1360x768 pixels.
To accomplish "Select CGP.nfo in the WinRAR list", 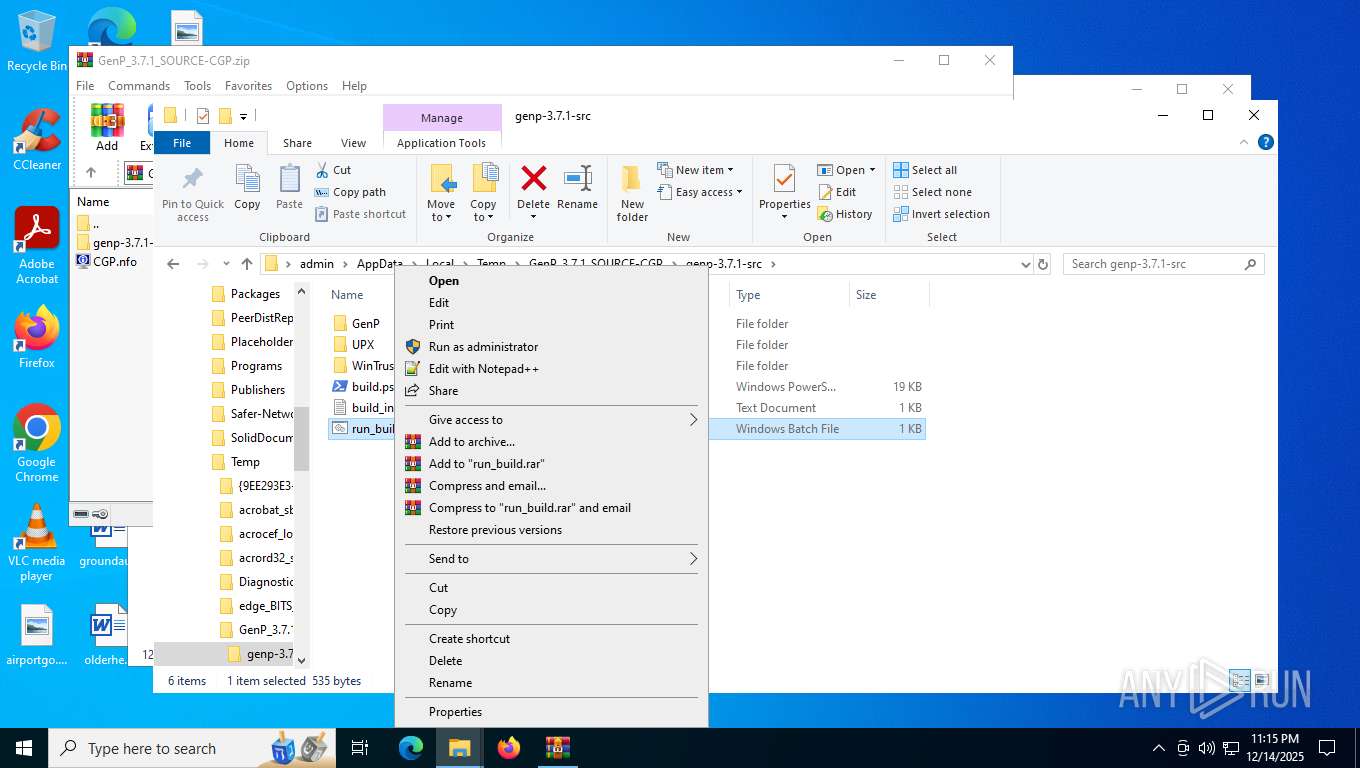I will (x=114, y=262).
